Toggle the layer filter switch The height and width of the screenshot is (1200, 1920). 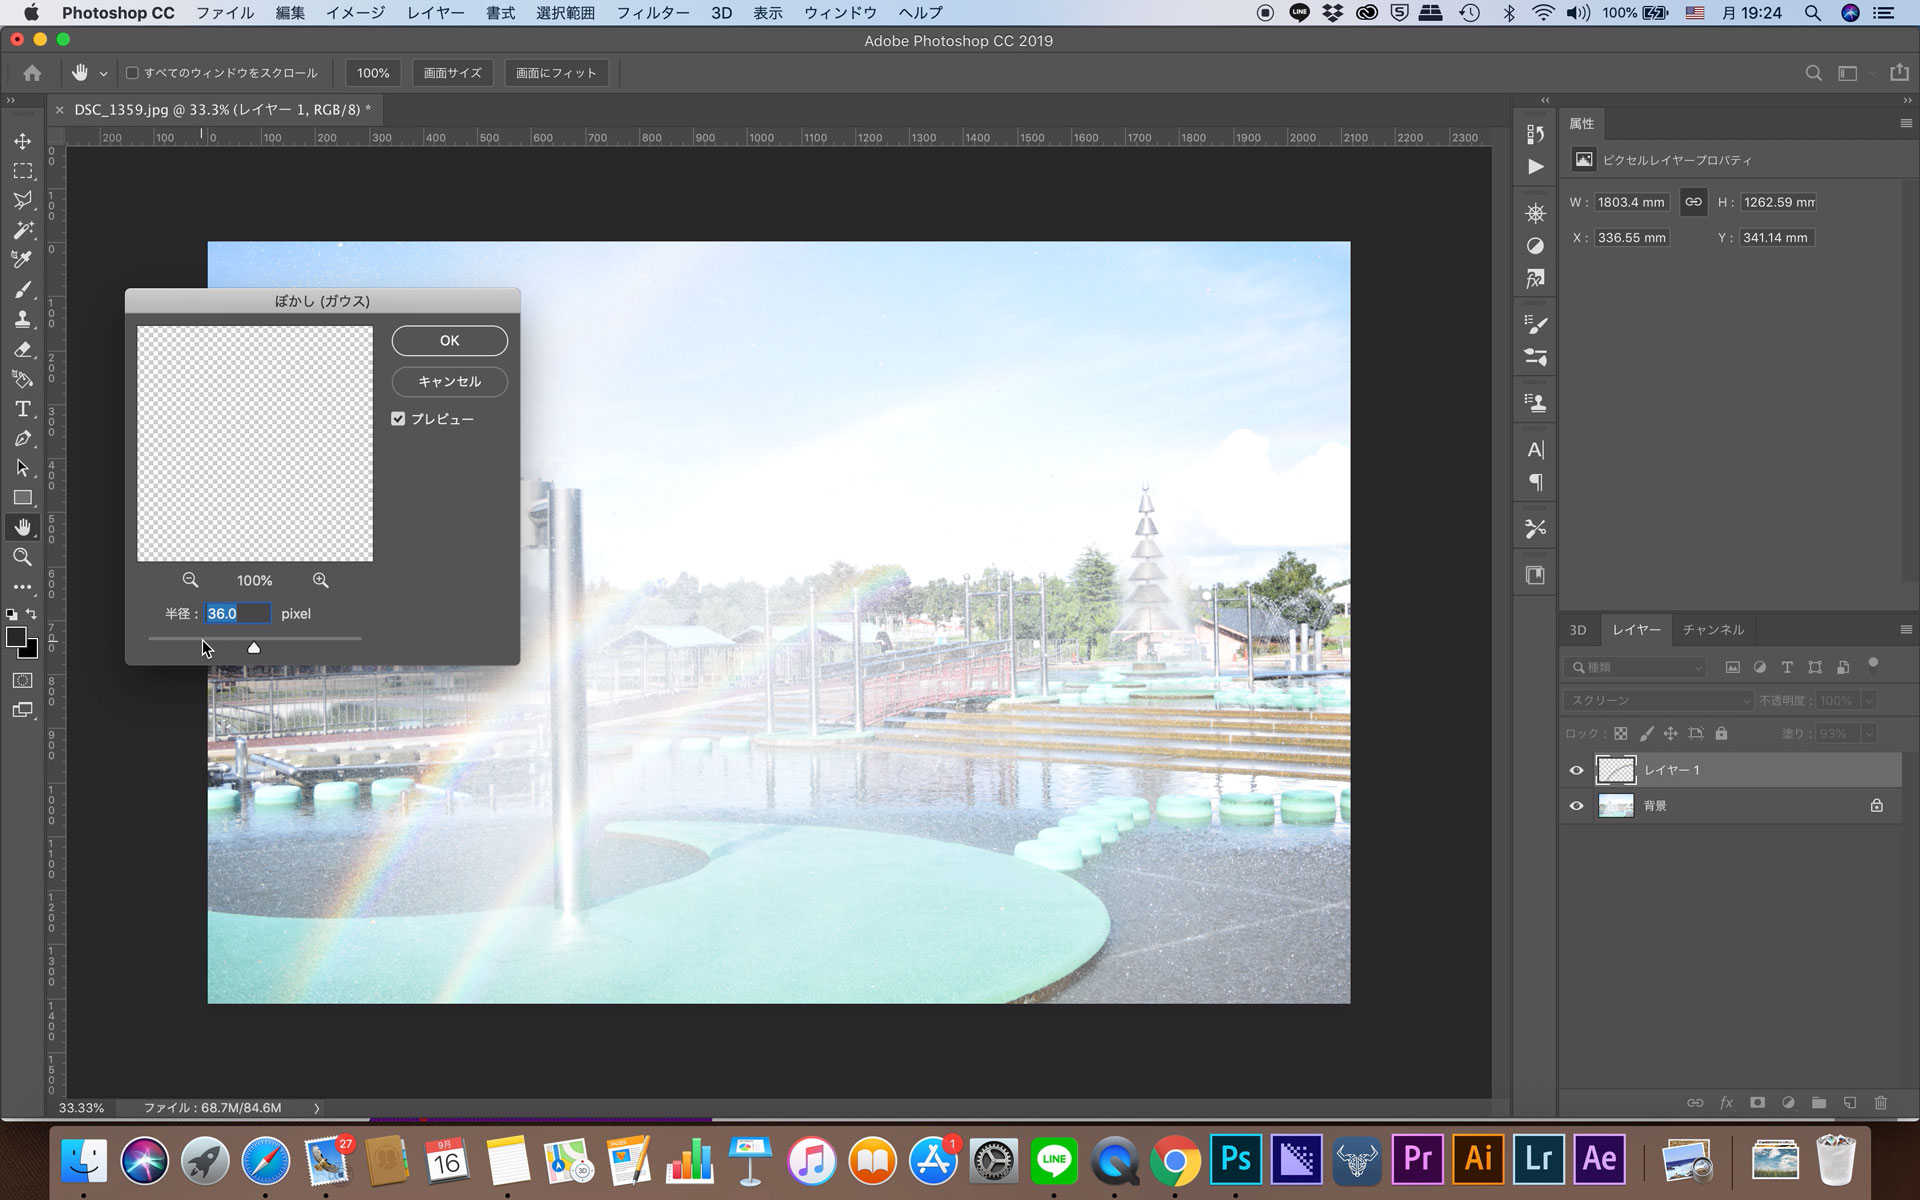pos(1873,665)
